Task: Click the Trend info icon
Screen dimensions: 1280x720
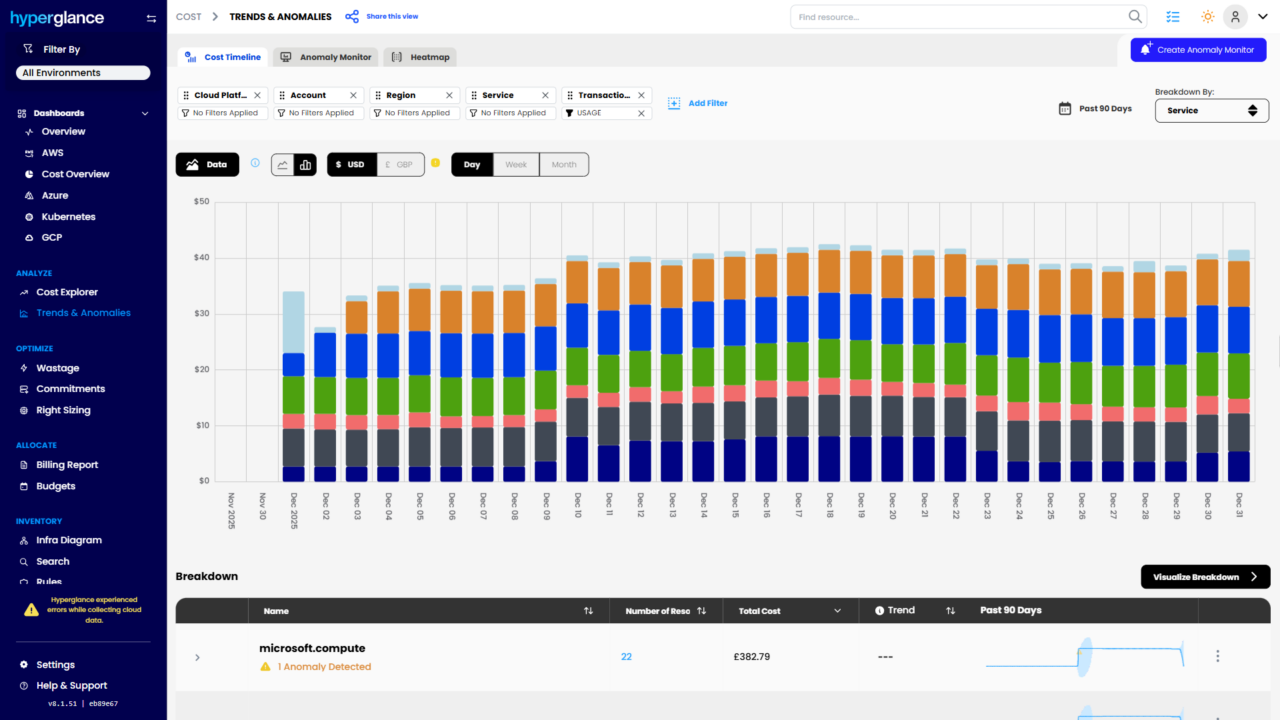Action: pyautogui.click(x=879, y=610)
